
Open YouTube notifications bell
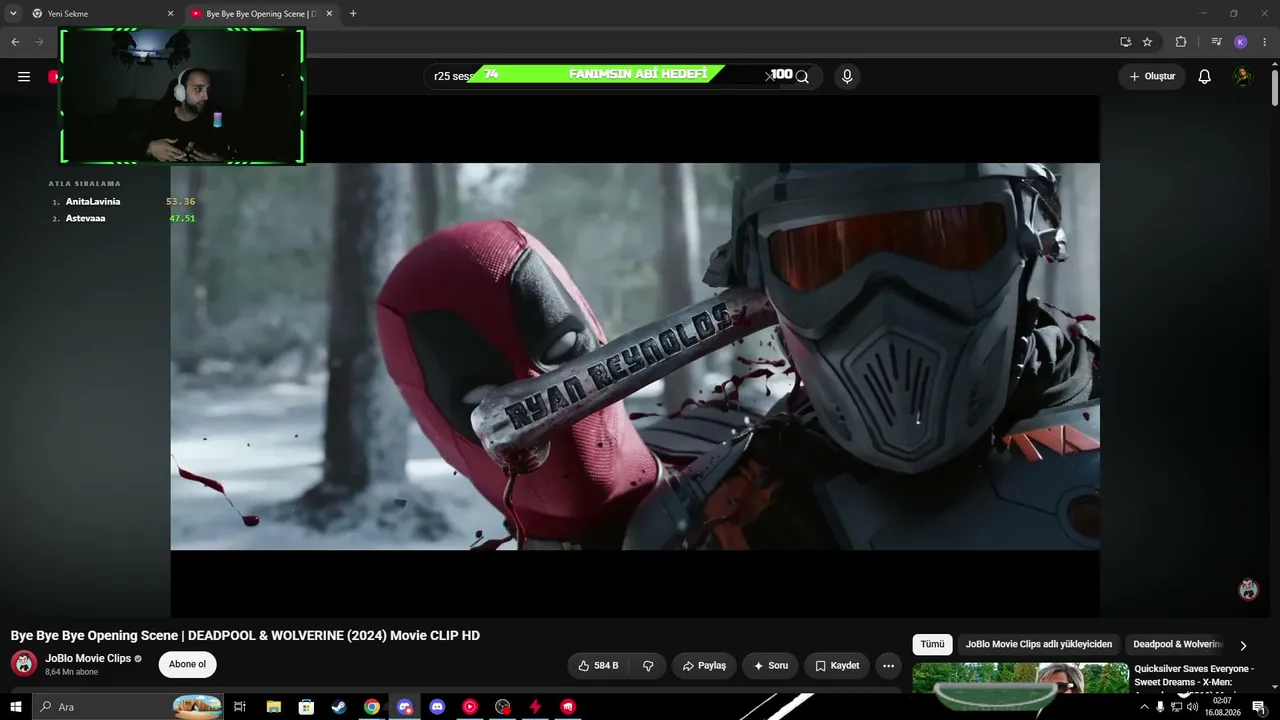pos(1205,77)
